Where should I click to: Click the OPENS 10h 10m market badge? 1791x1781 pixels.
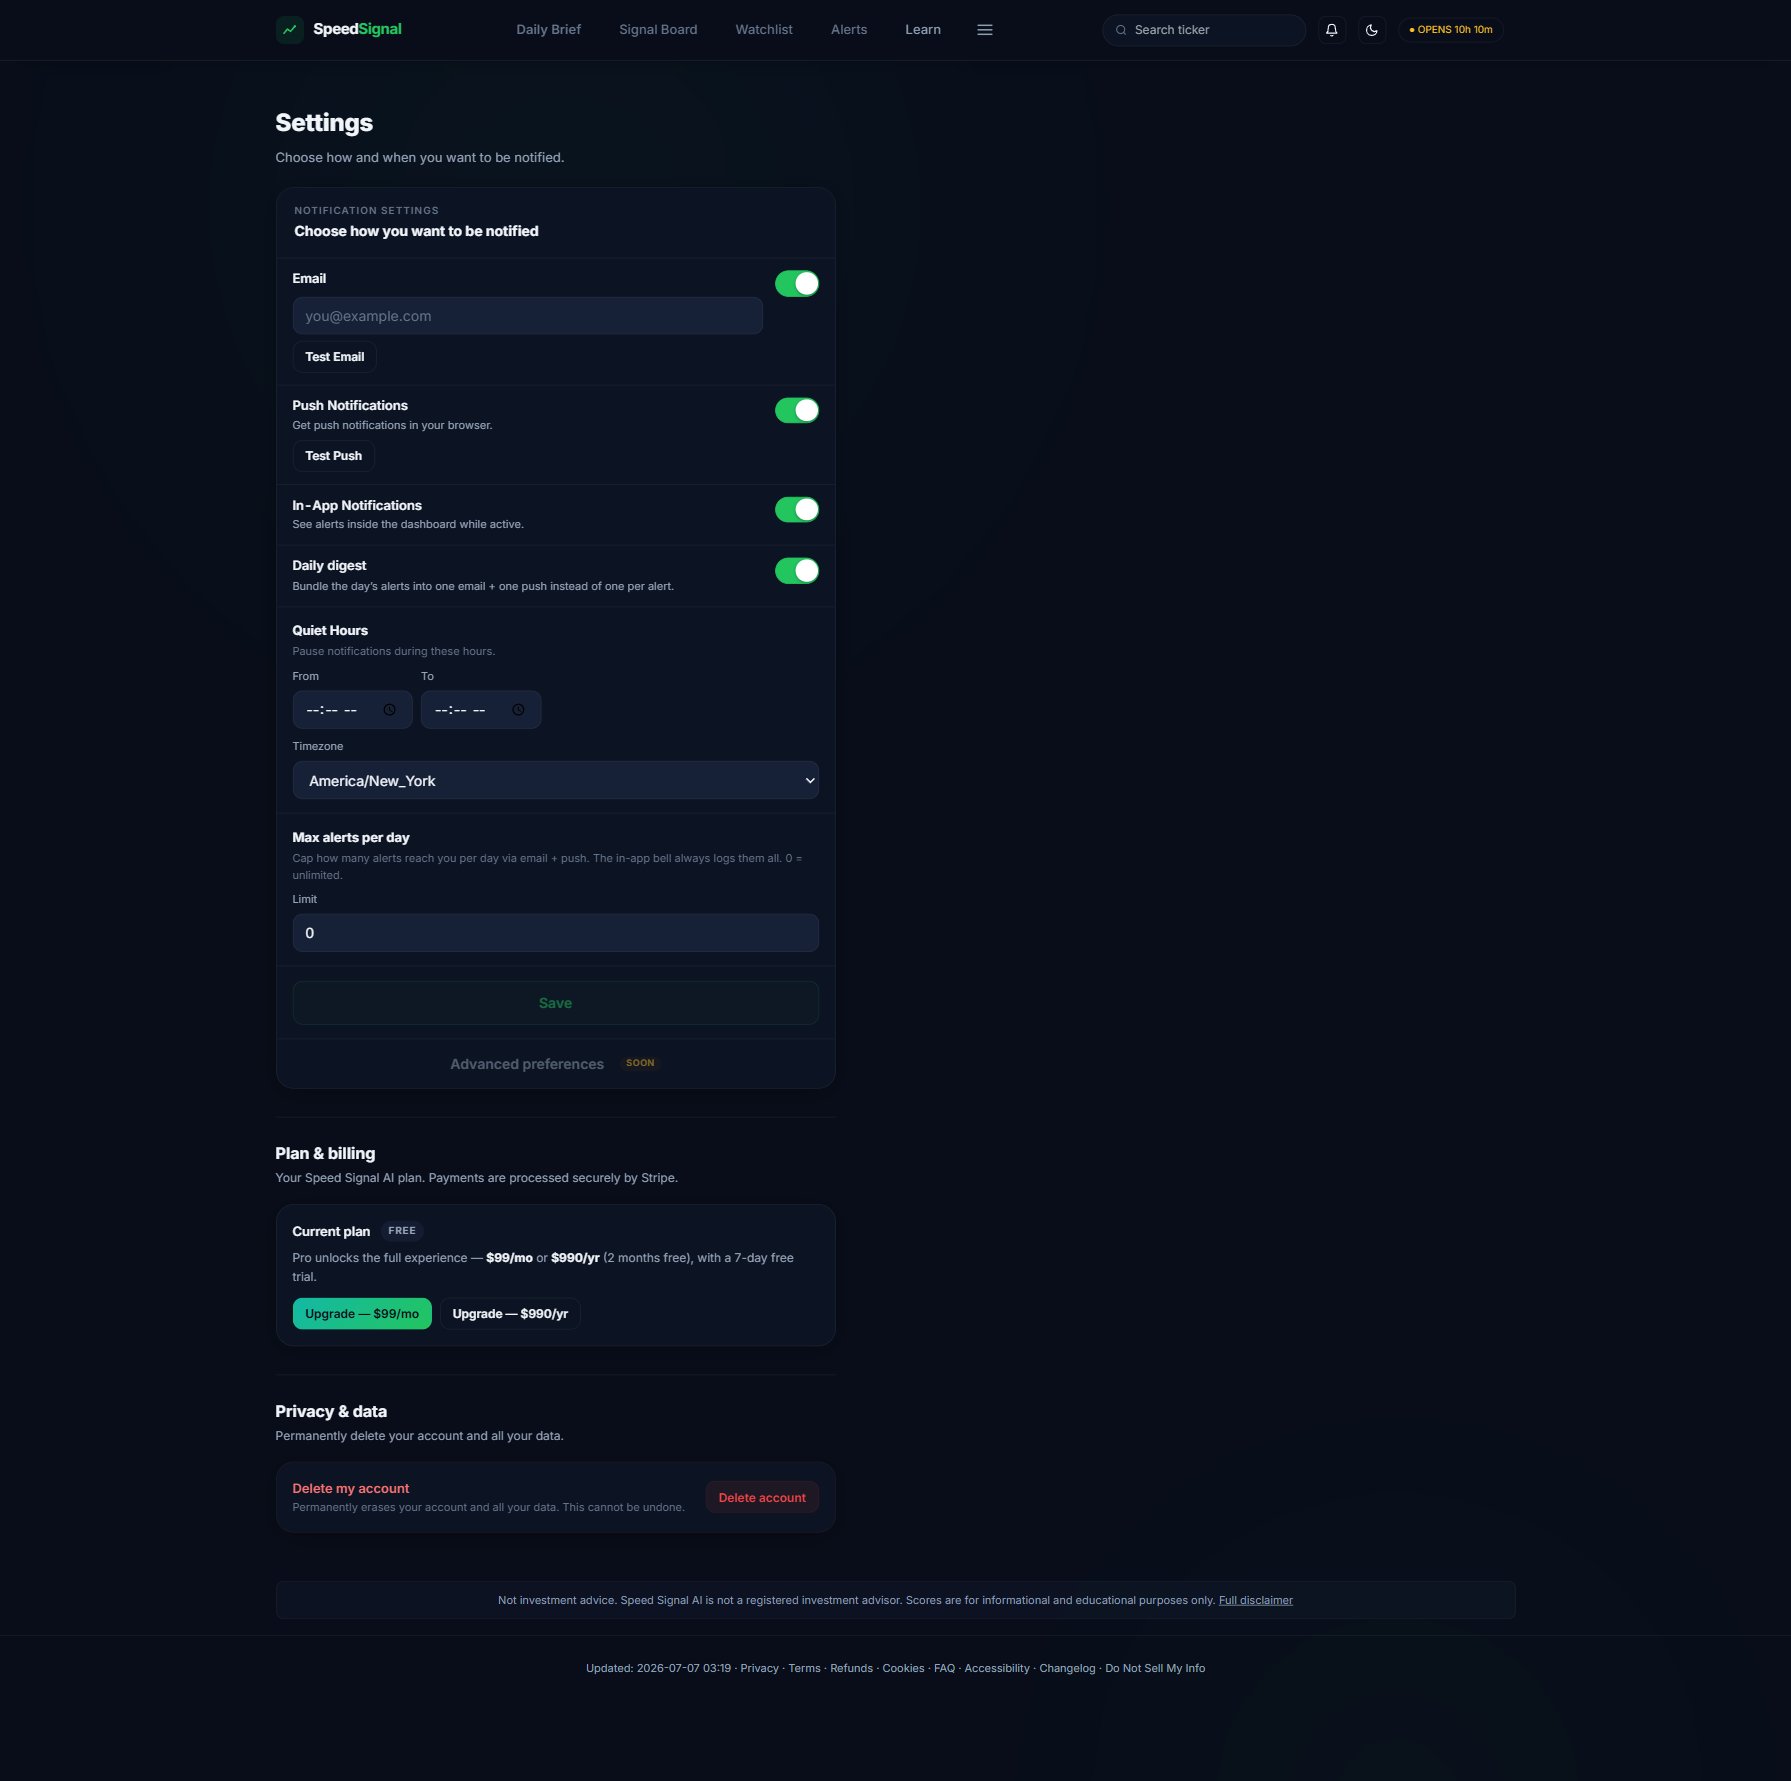point(1450,30)
